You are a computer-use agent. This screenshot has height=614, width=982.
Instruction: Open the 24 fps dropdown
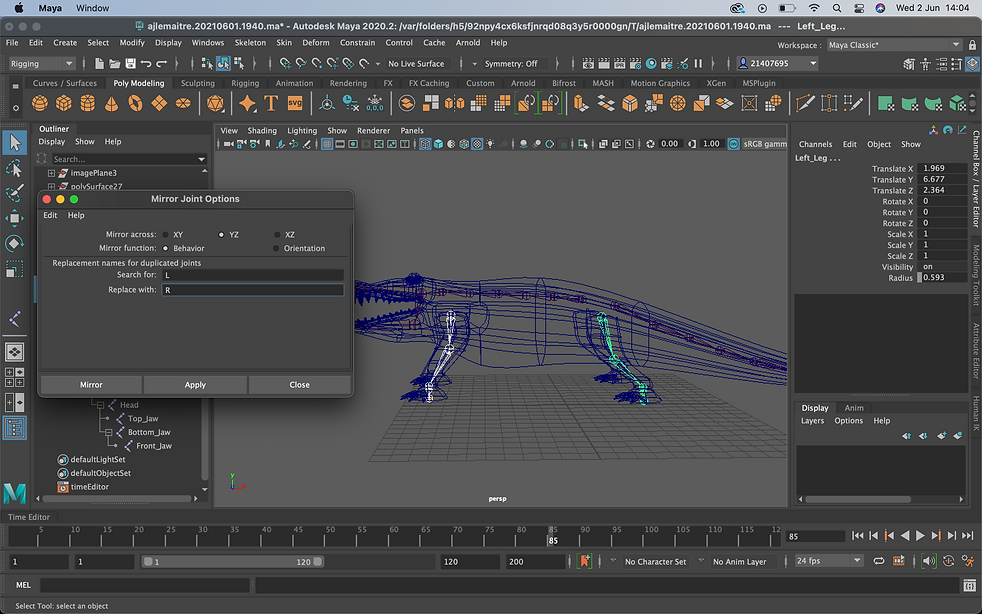pos(829,561)
